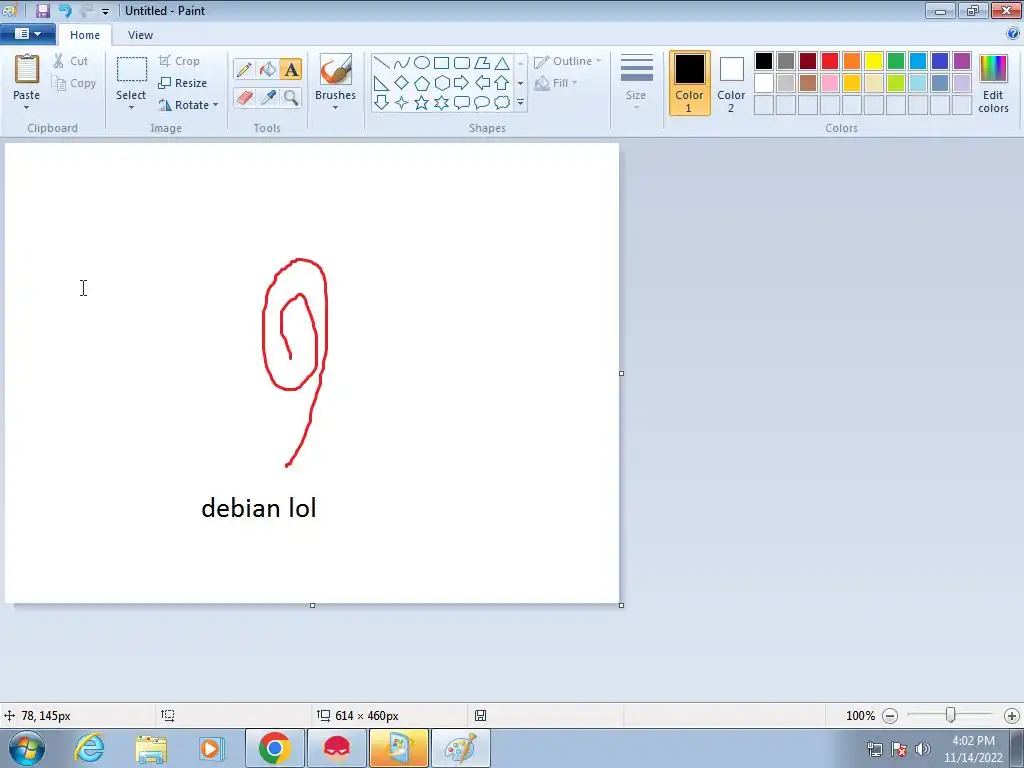Open Internet Explorer from the taskbar
Image resolution: width=1024 pixels, height=768 pixels.
coord(89,748)
